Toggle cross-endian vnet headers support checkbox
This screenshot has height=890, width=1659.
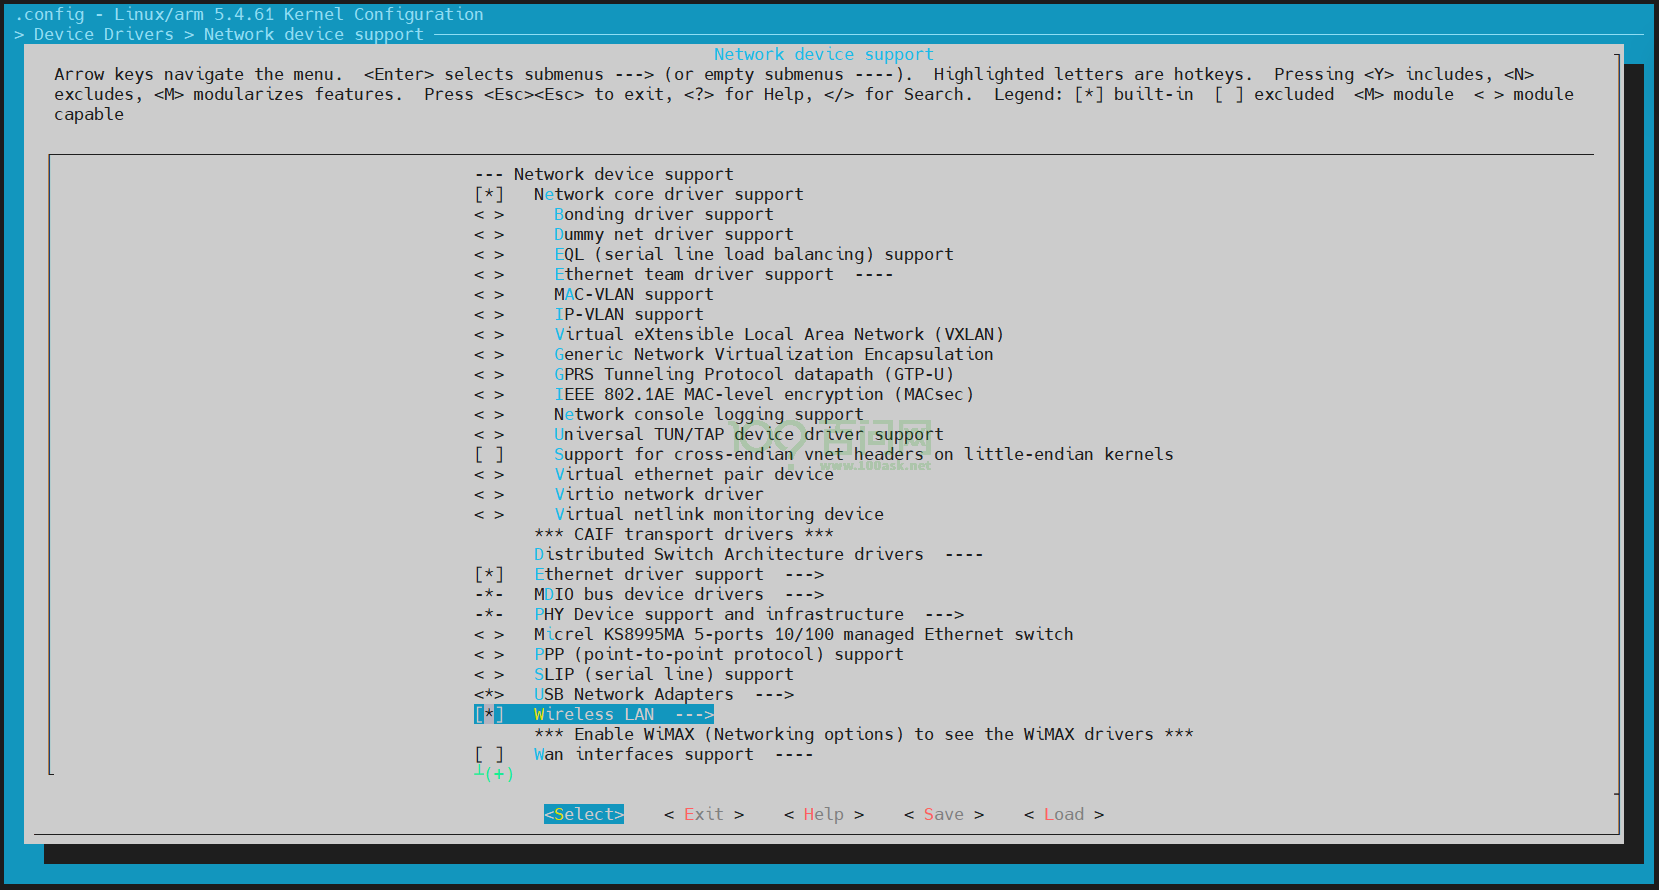pyautogui.click(x=489, y=455)
